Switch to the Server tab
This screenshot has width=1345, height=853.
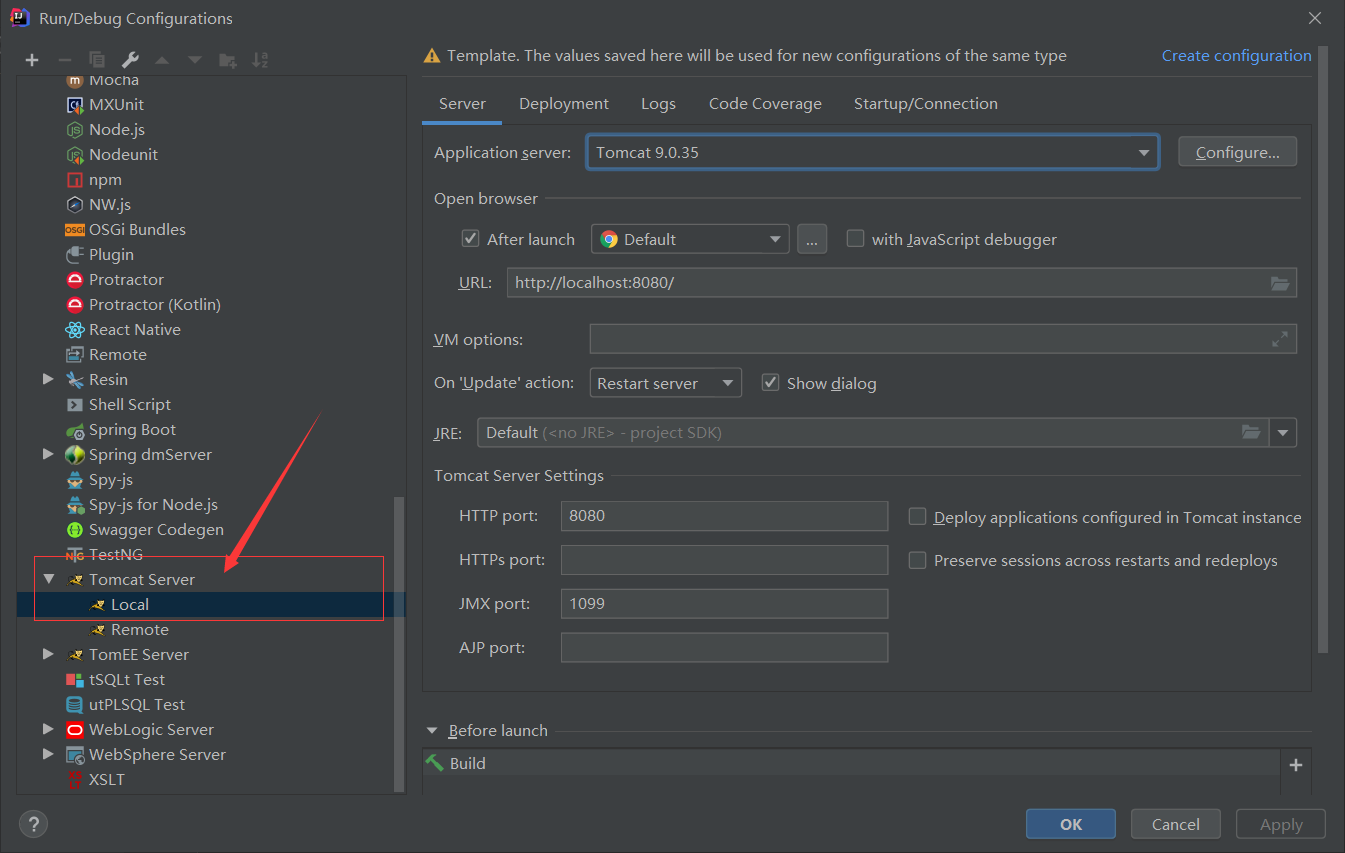point(462,104)
